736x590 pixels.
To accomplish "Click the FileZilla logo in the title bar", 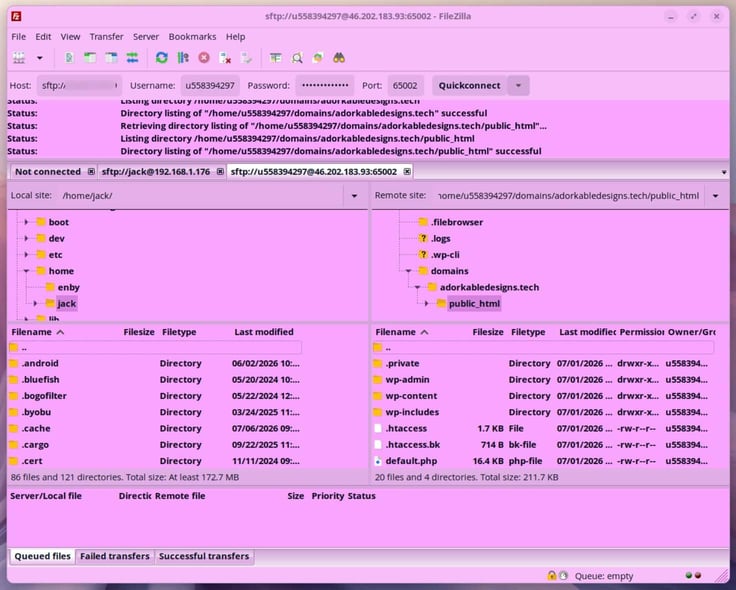I will [16, 16].
